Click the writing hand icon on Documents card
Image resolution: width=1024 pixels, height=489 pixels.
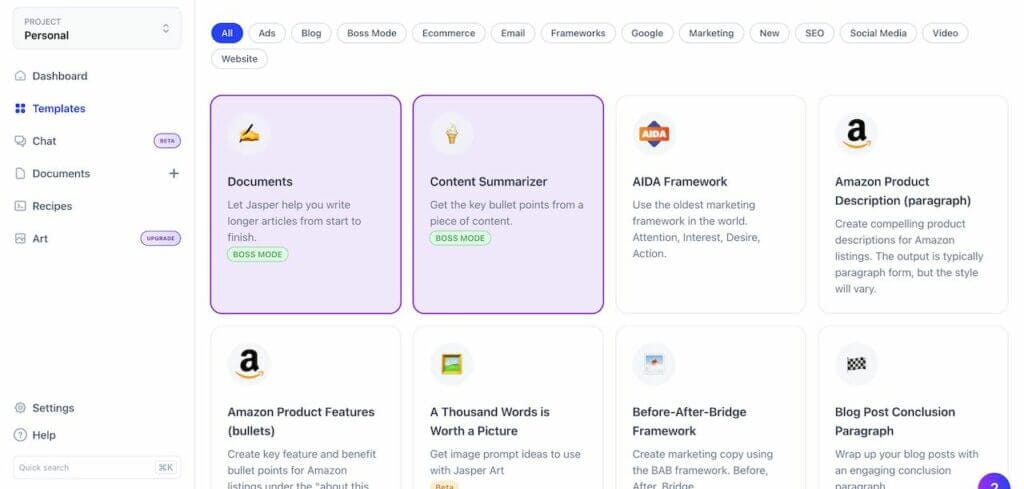click(249, 134)
